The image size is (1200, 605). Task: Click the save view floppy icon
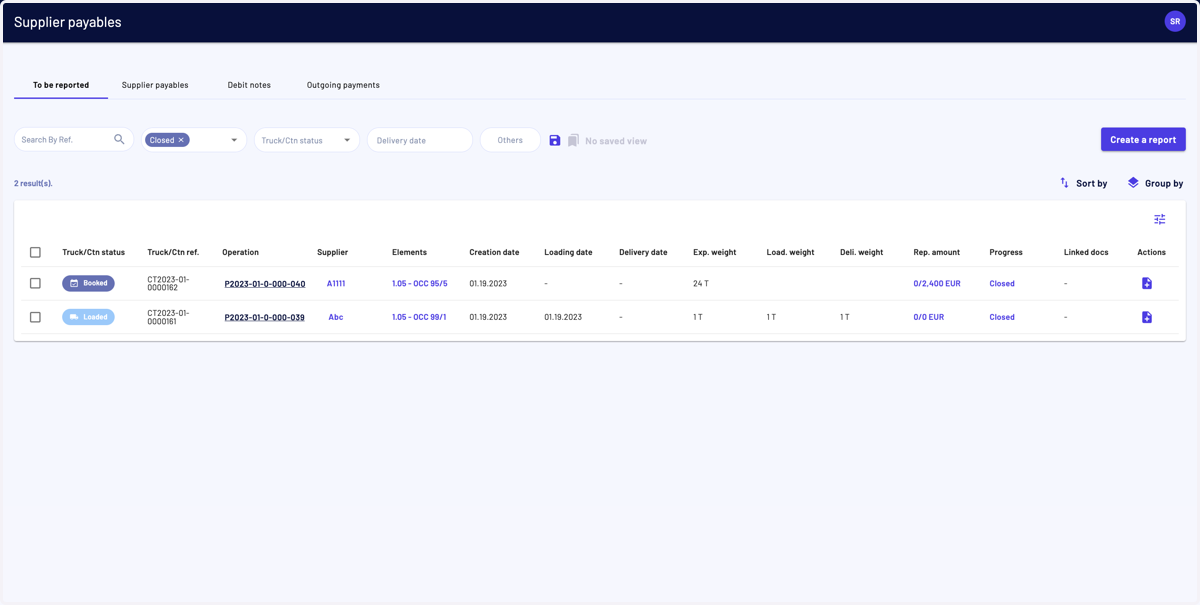[555, 140]
